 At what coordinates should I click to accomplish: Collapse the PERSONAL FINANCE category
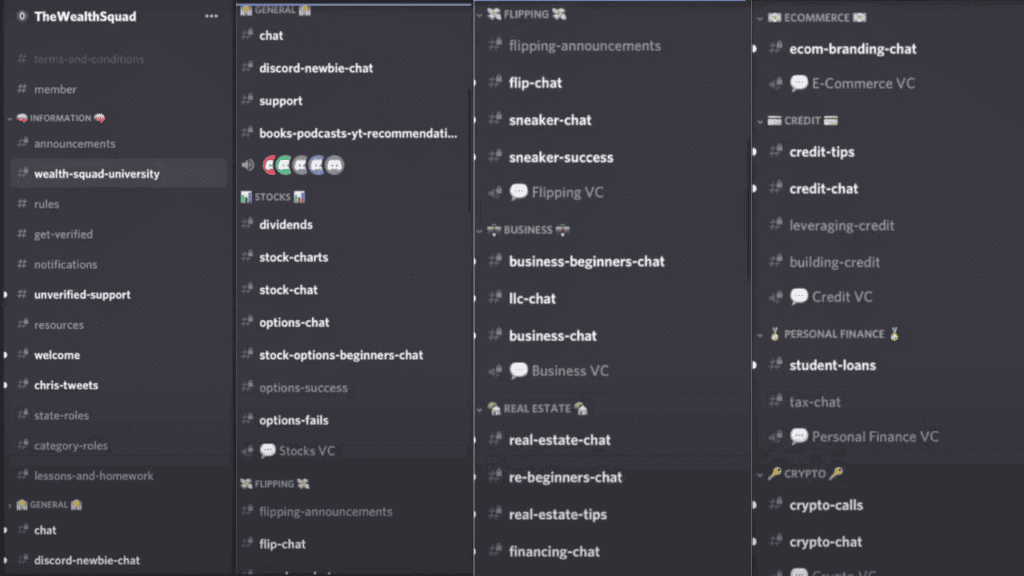760,335
